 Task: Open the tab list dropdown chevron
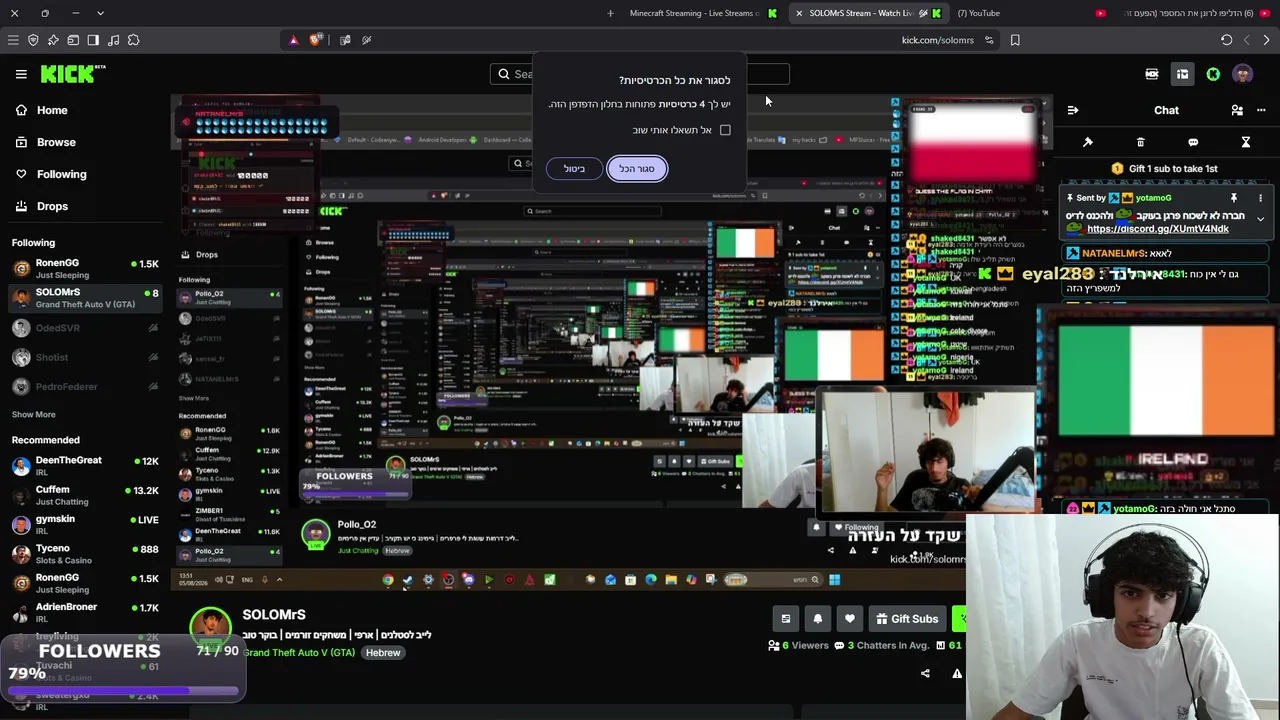(100, 13)
